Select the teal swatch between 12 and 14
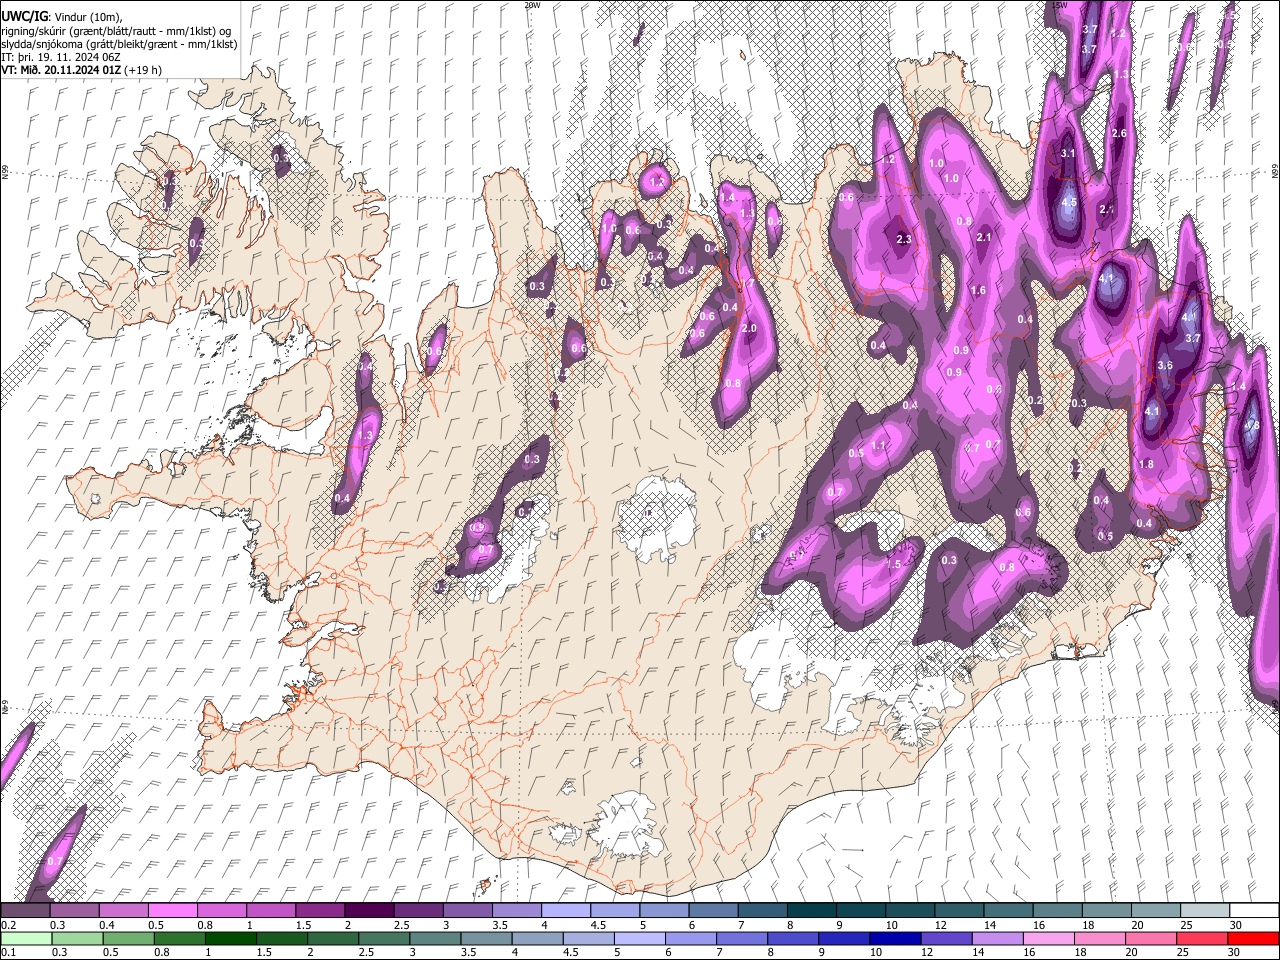Viewport: 1280px width, 960px height. [959, 910]
